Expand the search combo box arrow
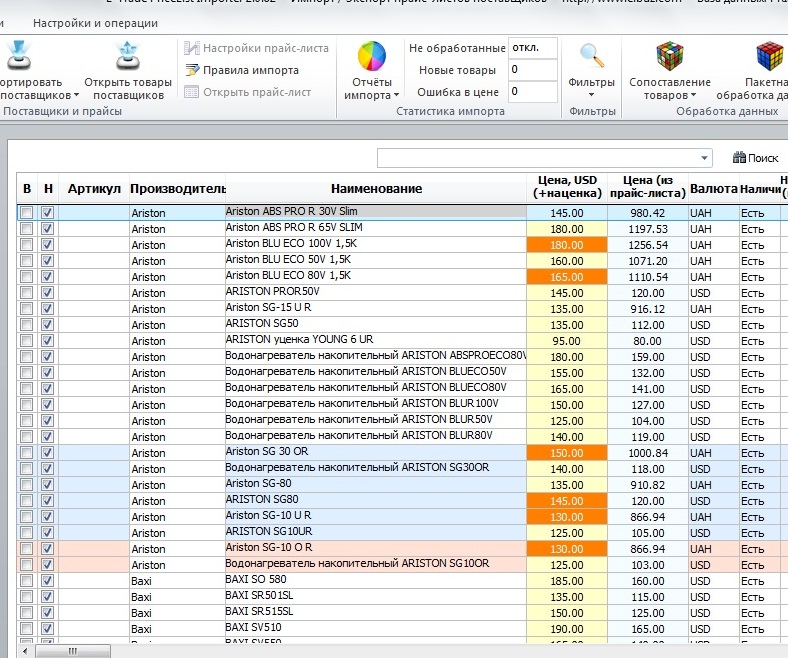This screenshot has height=658, width=788. (x=705, y=158)
